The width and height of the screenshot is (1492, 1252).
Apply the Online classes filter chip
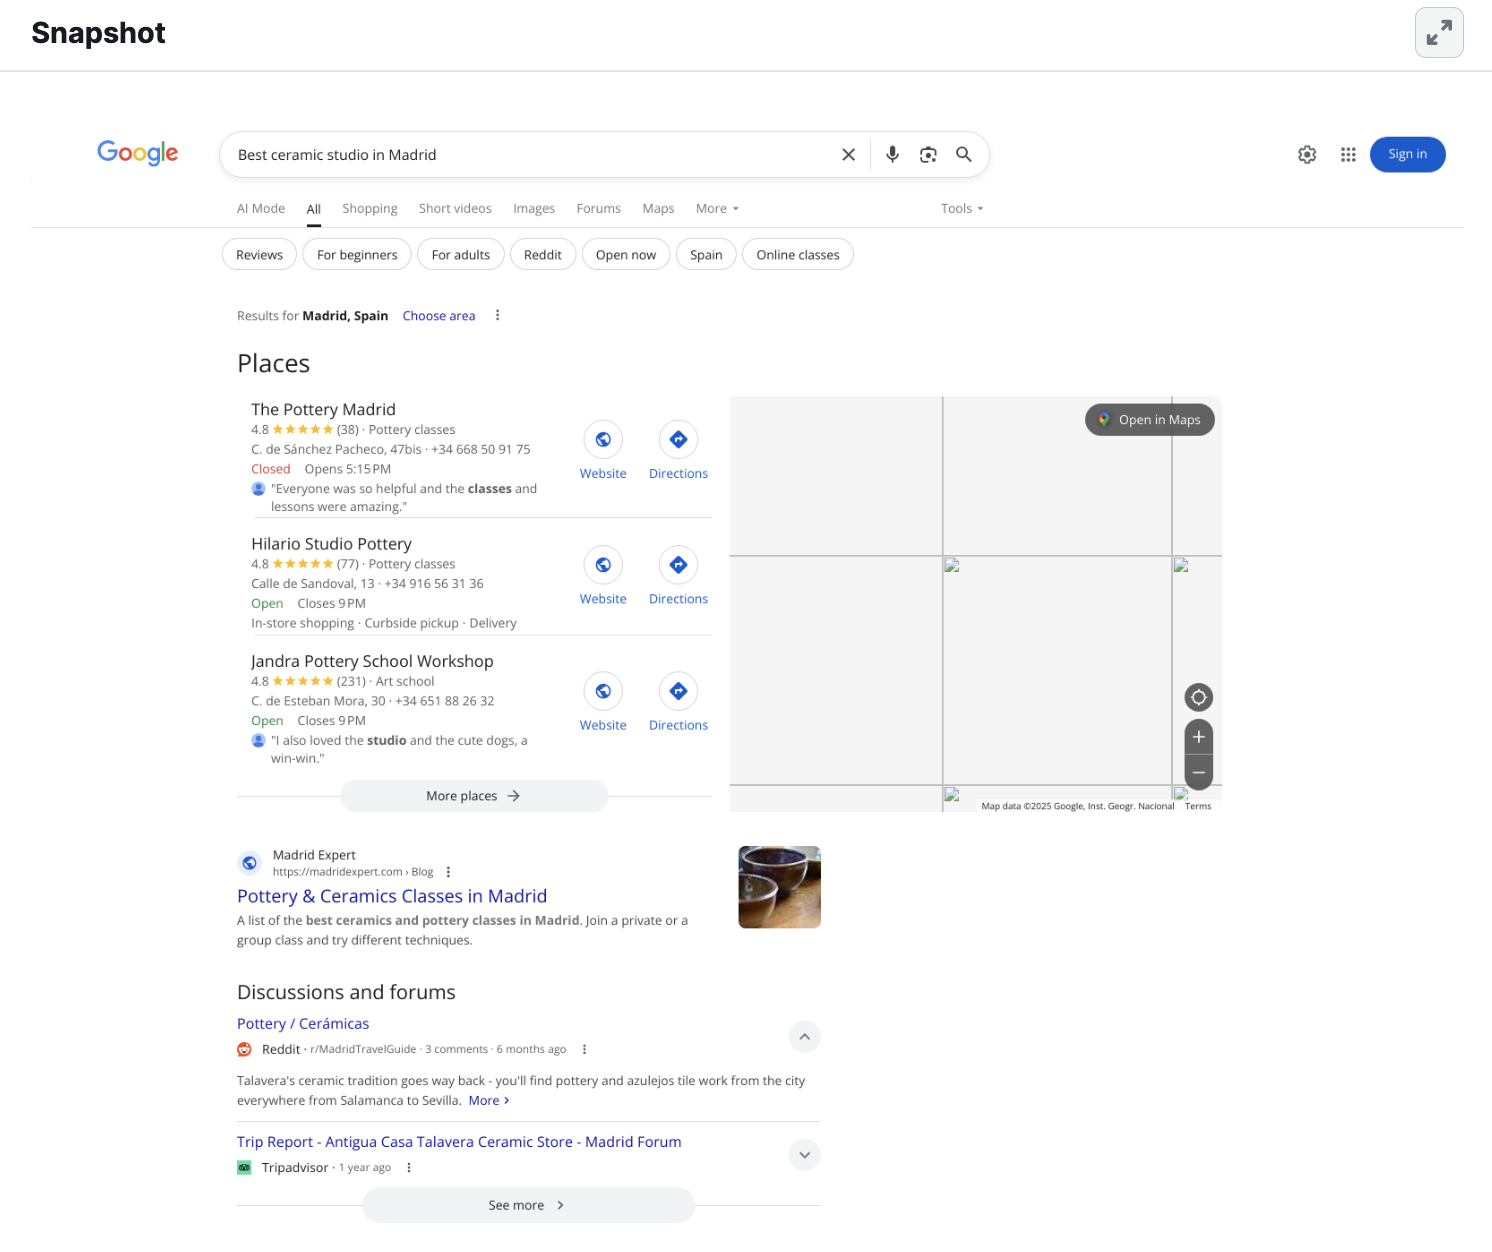pyautogui.click(x=798, y=255)
